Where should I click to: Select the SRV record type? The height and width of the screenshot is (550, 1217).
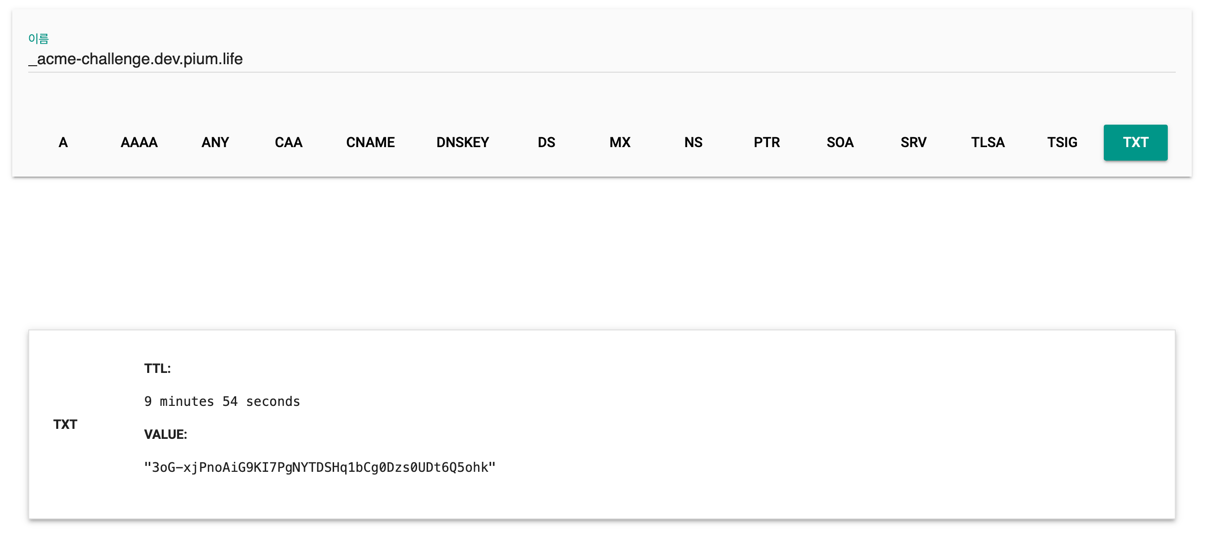[x=914, y=143]
